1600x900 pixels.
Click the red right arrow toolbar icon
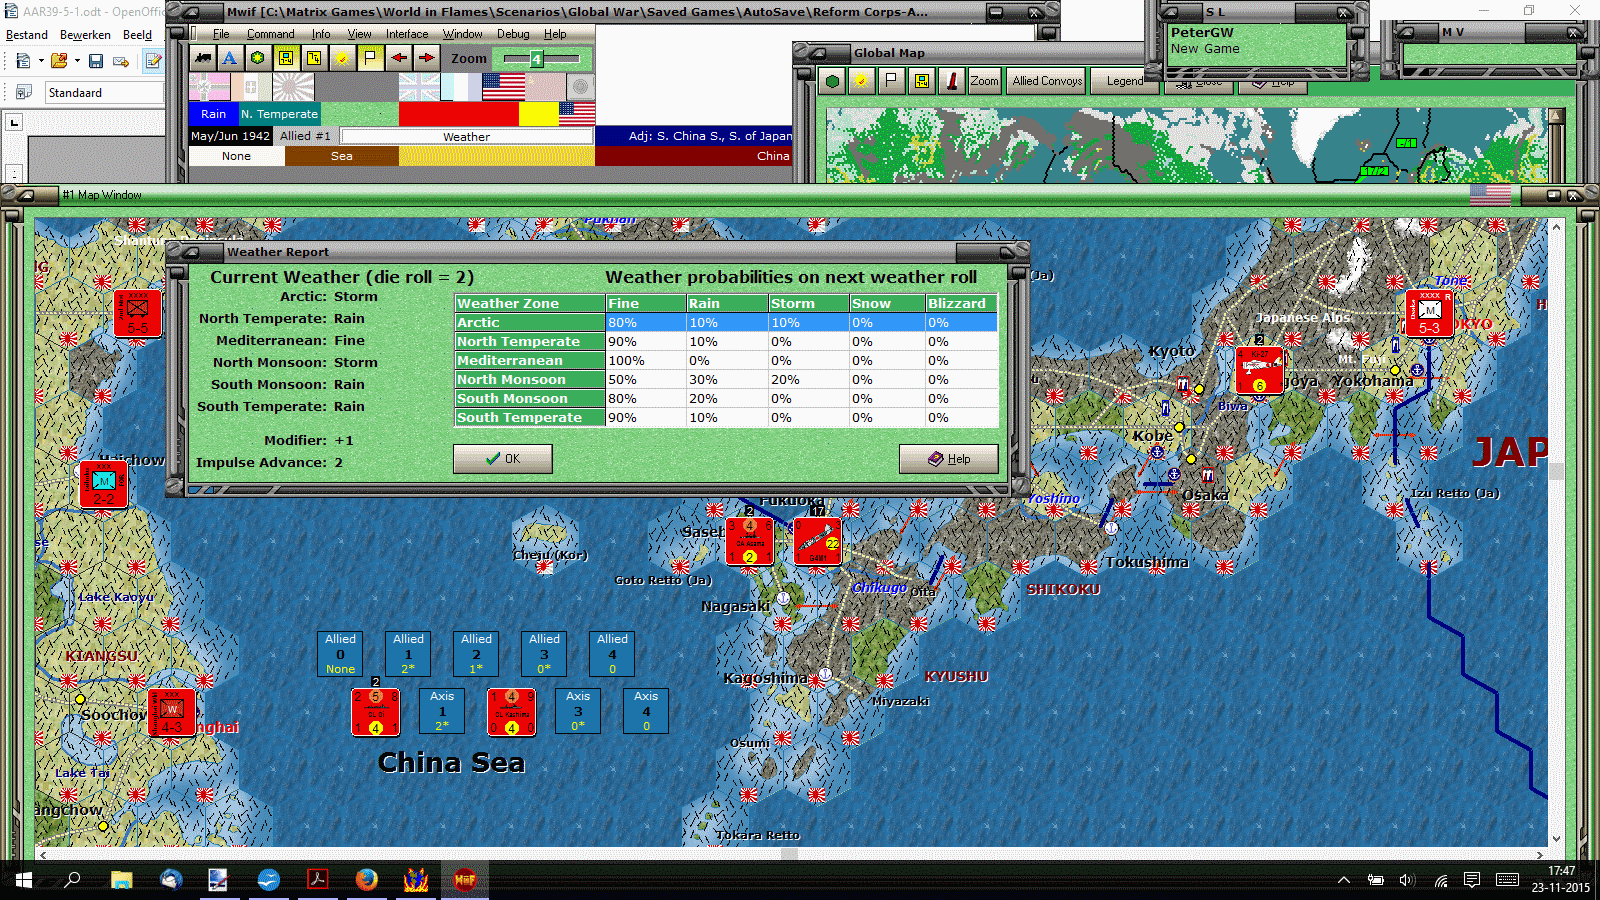coord(426,58)
